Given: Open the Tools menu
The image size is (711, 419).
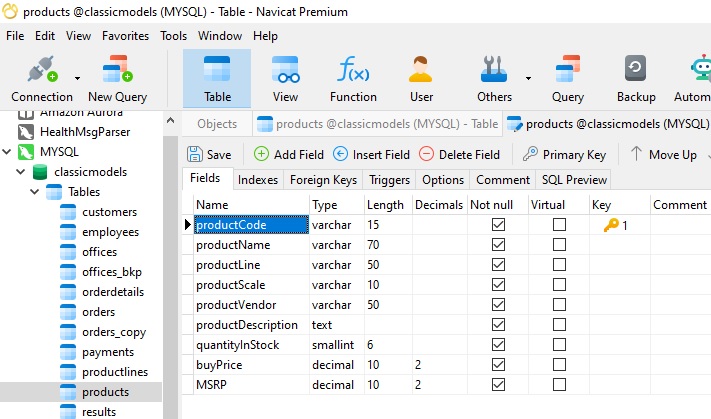Looking at the screenshot, I should pos(173,36).
